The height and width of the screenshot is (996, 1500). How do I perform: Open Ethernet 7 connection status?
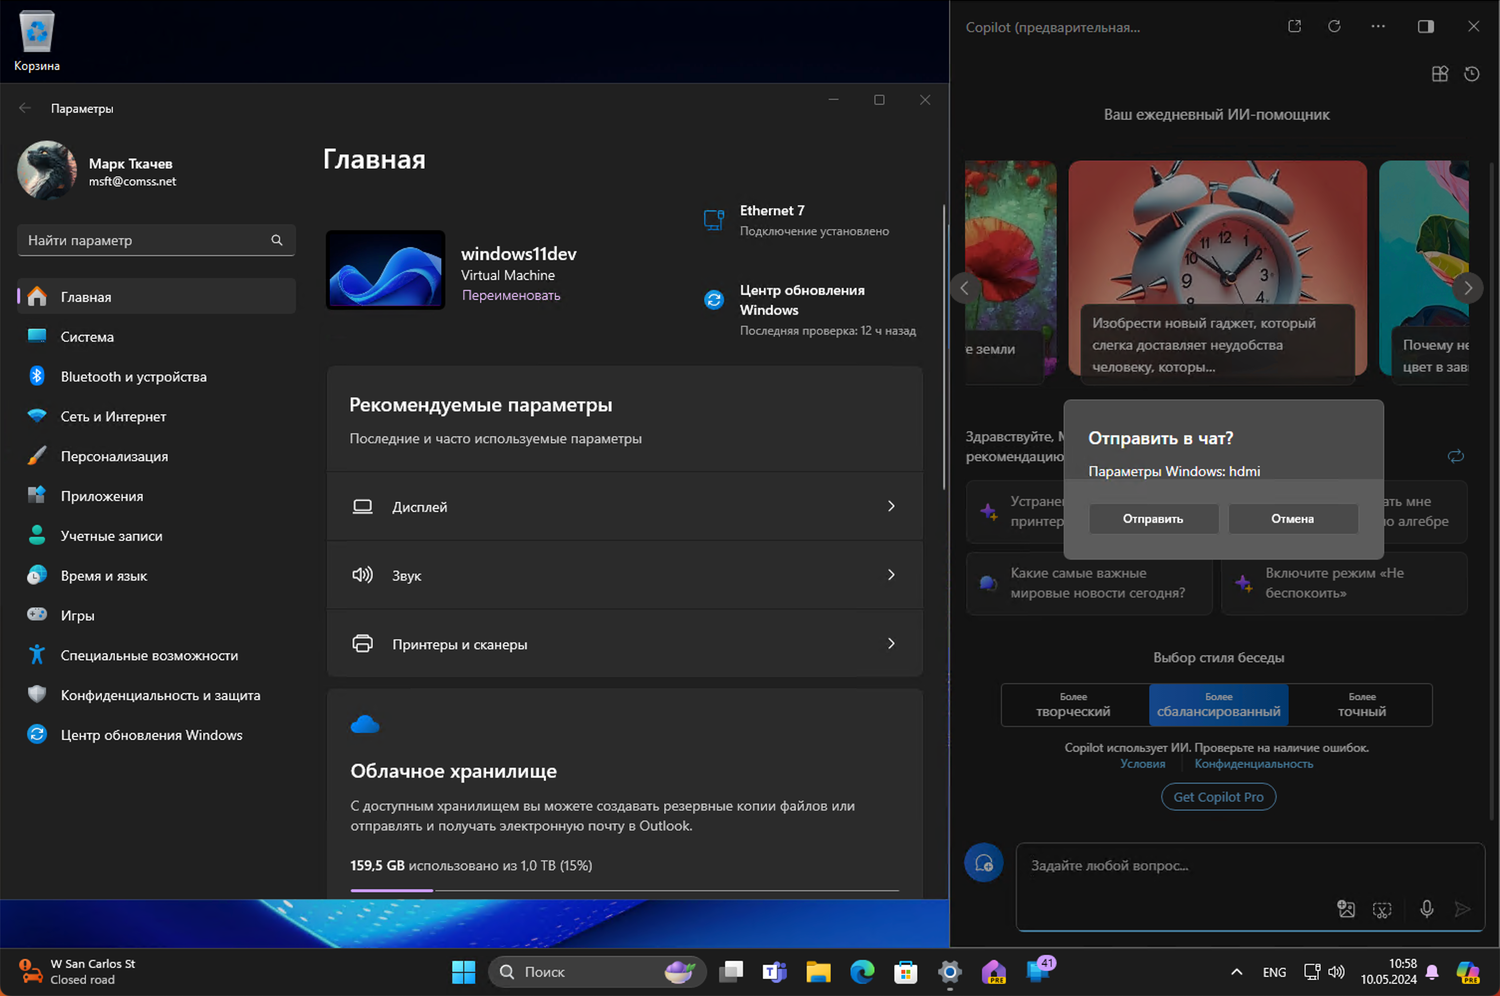(x=796, y=220)
